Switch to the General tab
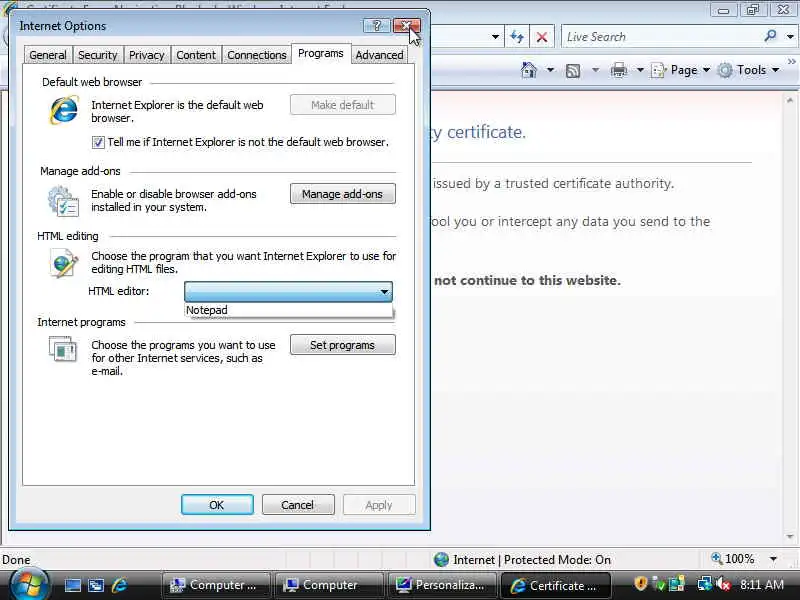Viewport: 800px width, 600px height. click(x=48, y=55)
